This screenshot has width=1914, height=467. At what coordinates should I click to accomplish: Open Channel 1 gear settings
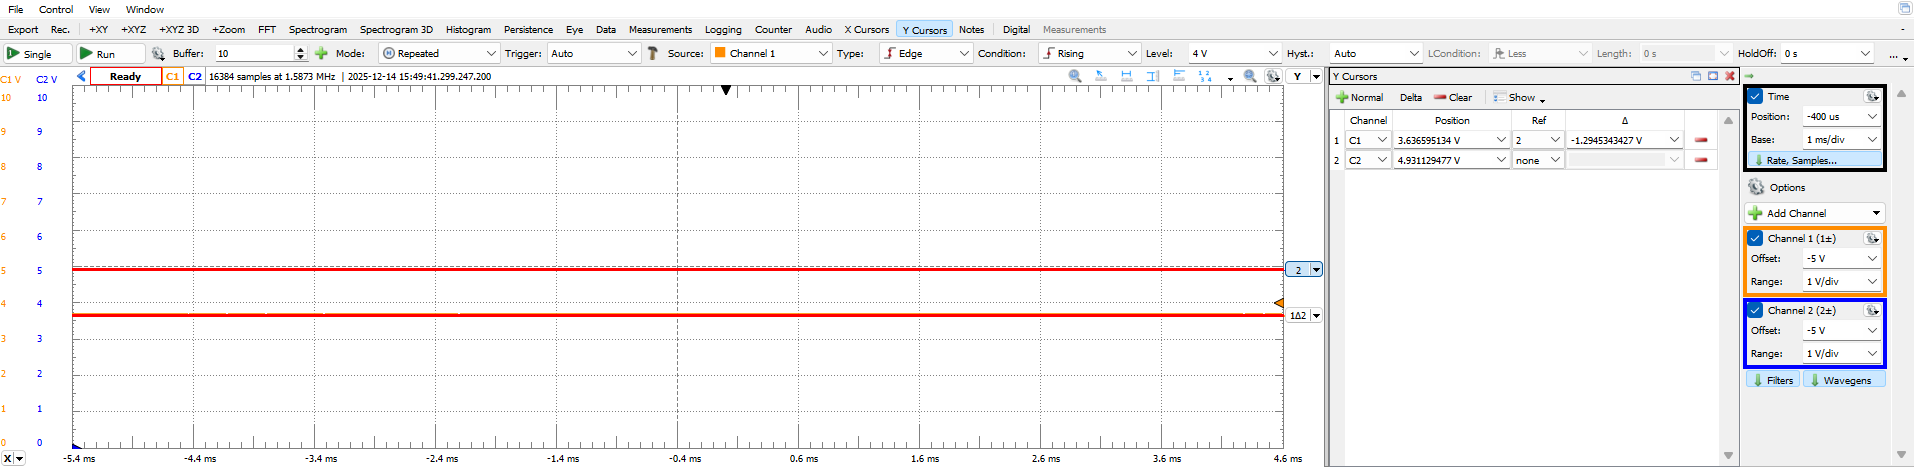[1871, 239]
